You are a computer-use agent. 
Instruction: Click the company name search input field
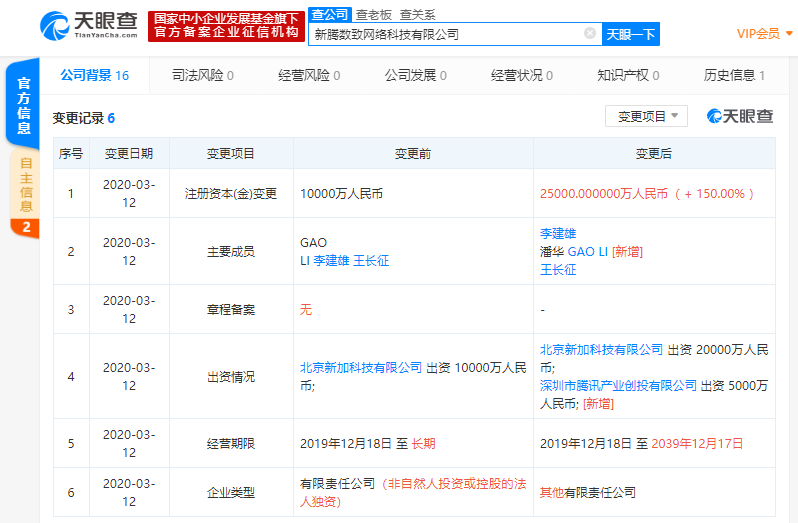click(445, 34)
